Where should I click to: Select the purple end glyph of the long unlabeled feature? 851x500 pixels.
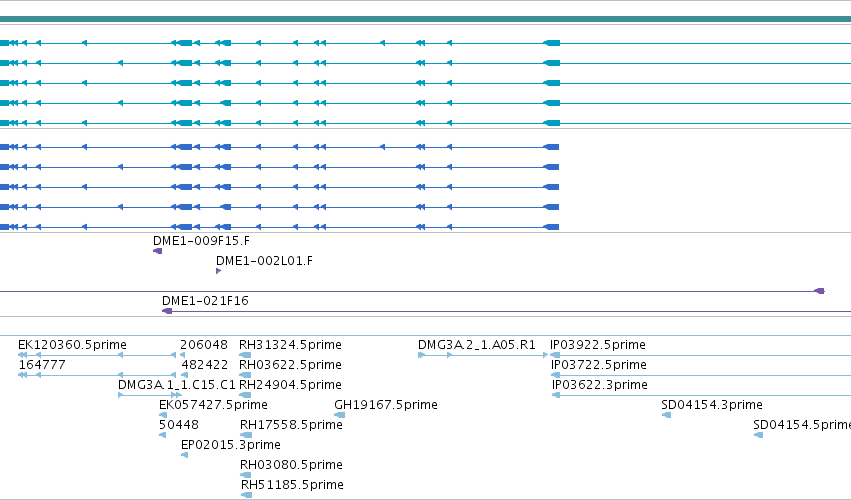[820, 292]
